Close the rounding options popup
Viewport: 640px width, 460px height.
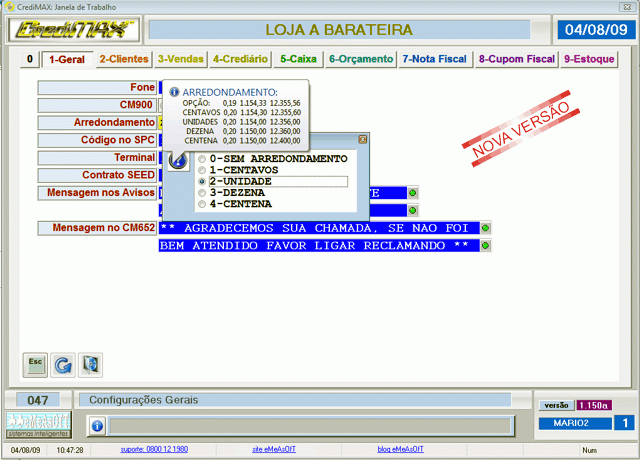pyautogui.click(x=363, y=140)
